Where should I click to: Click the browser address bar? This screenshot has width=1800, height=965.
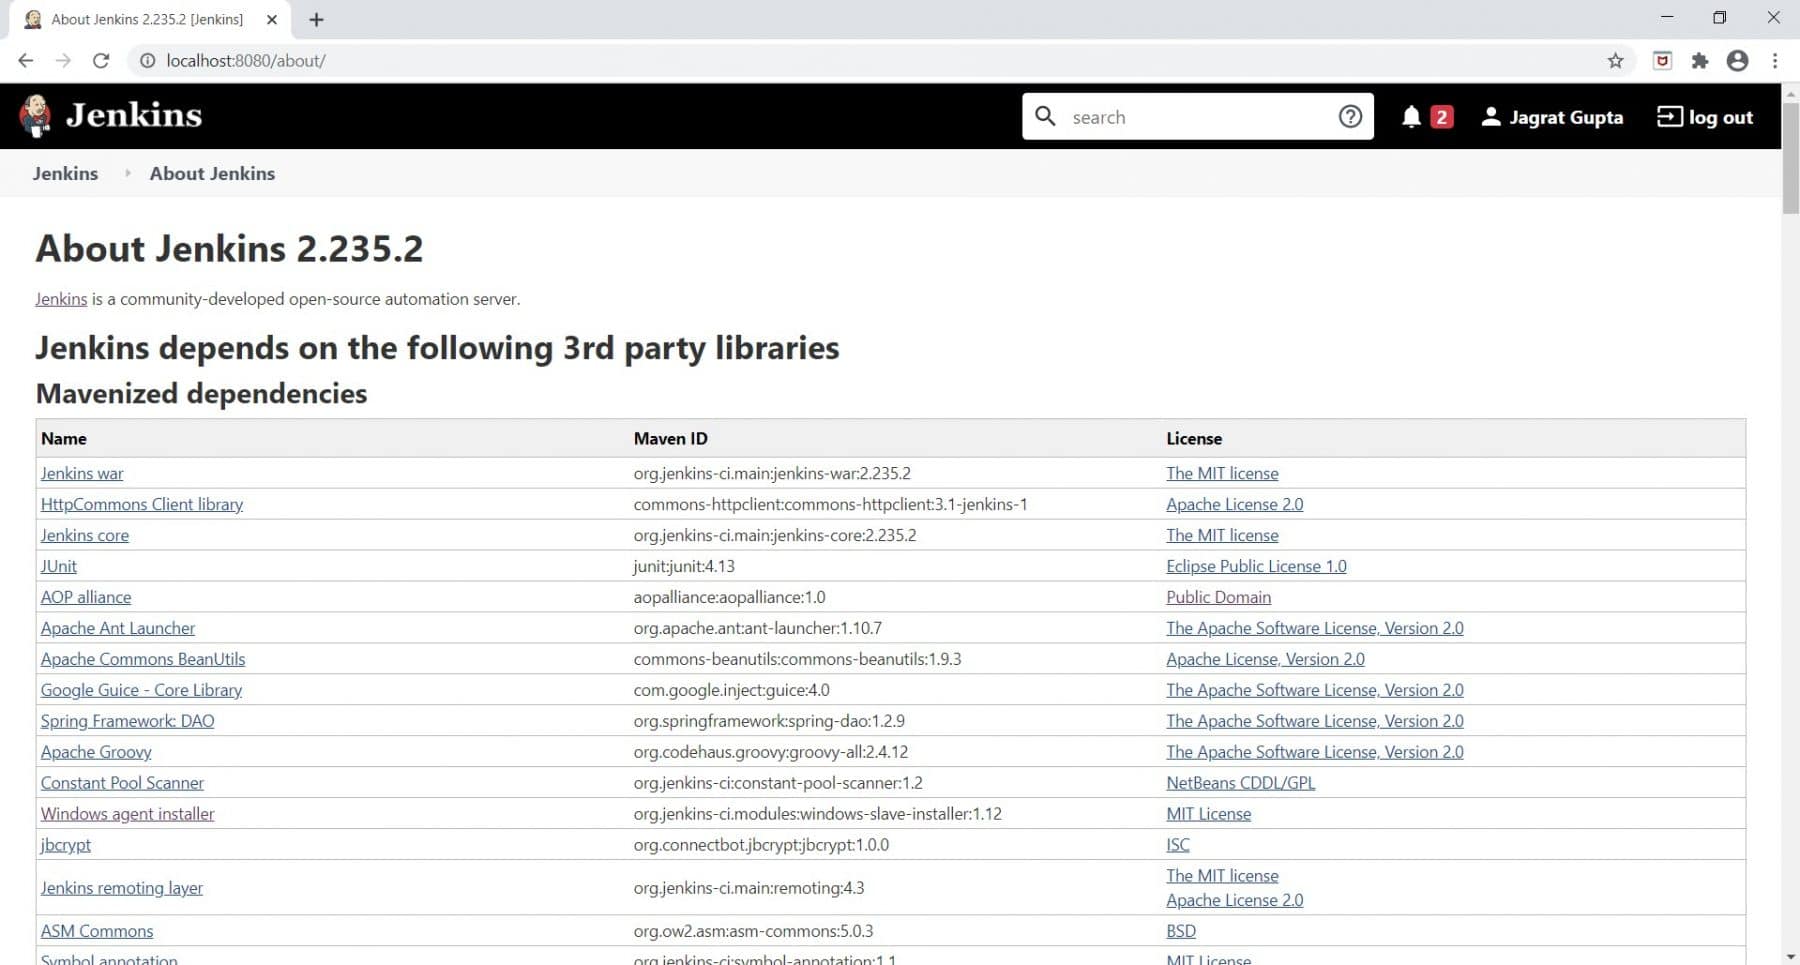400,60
